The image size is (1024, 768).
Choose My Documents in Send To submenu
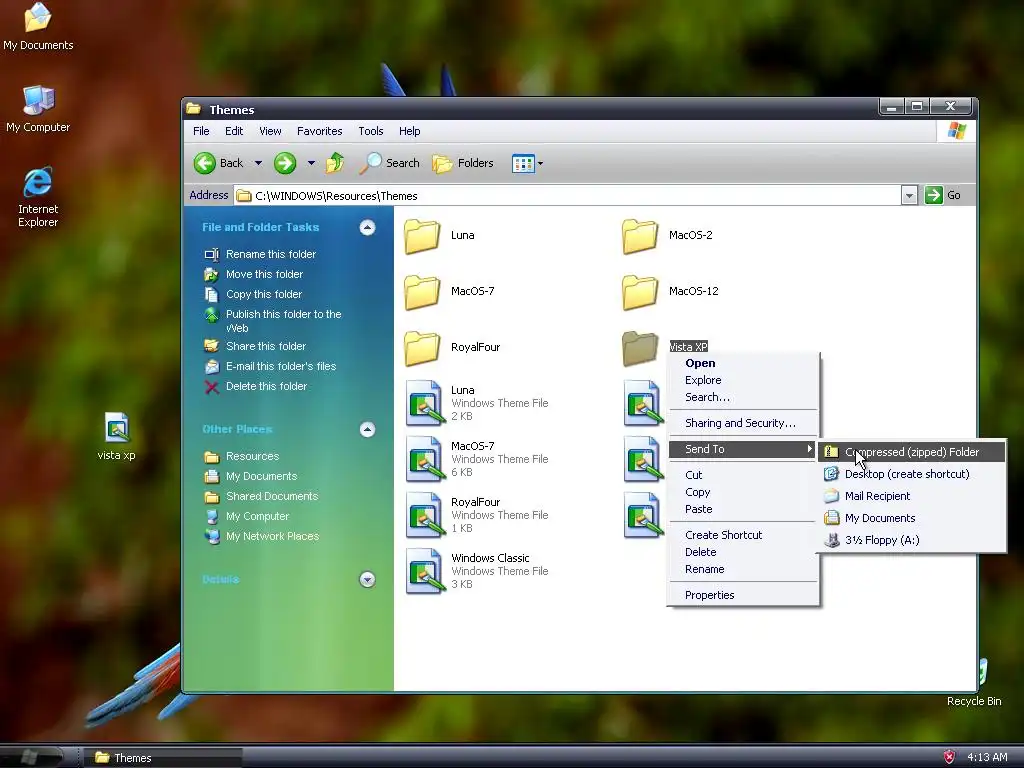pos(911,519)
